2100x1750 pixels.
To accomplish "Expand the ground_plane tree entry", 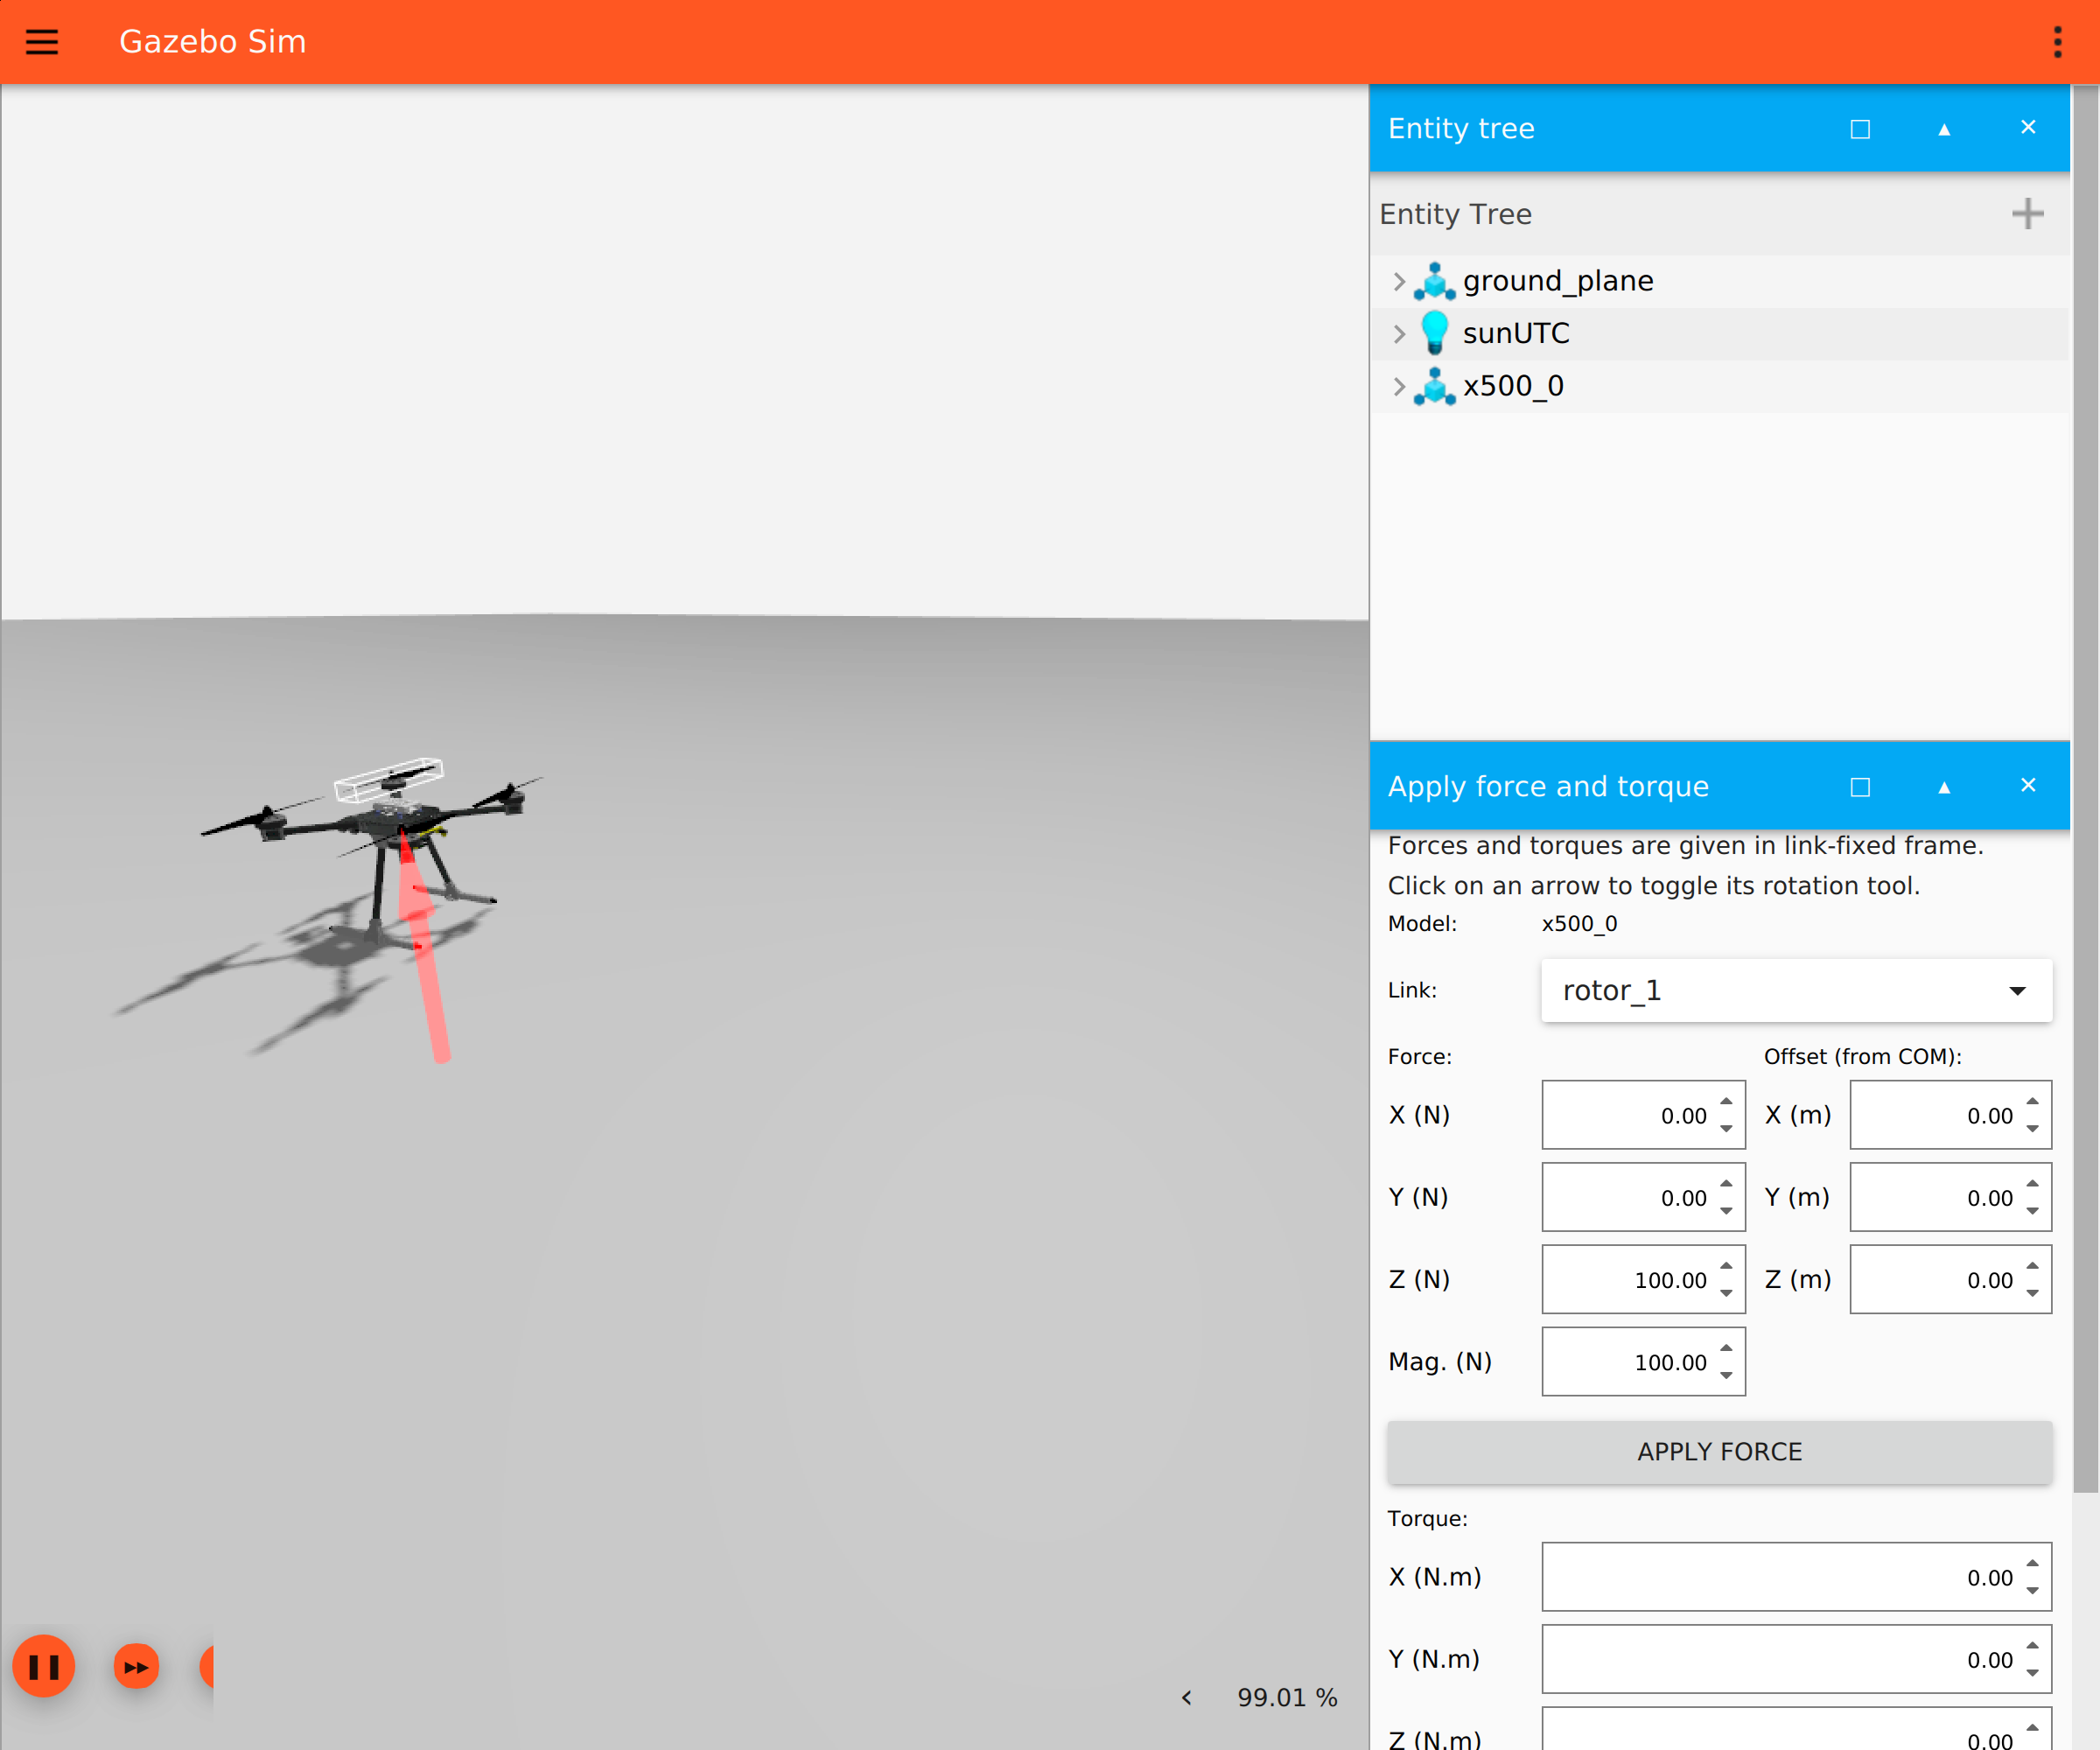I will tap(1399, 282).
